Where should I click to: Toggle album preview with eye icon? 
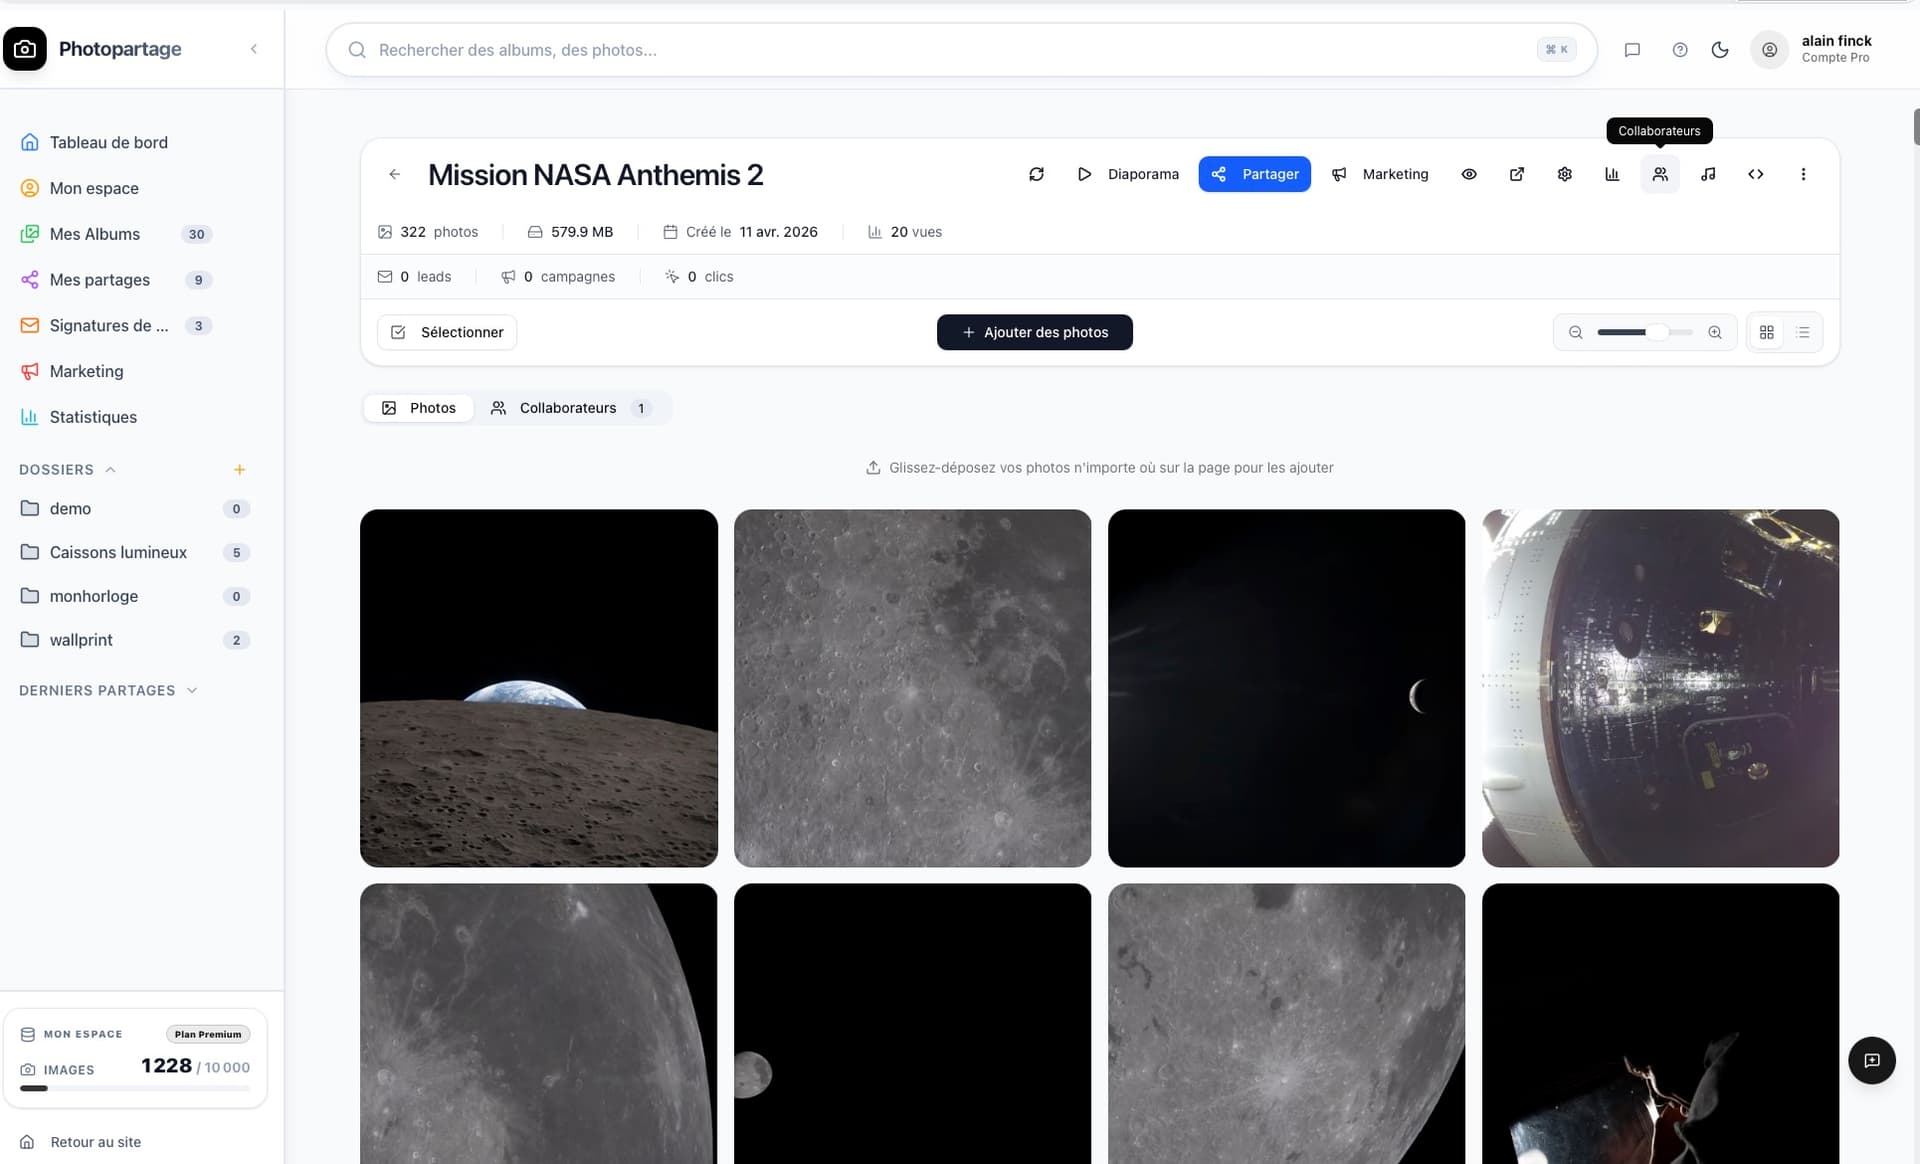[x=1469, y=174]
